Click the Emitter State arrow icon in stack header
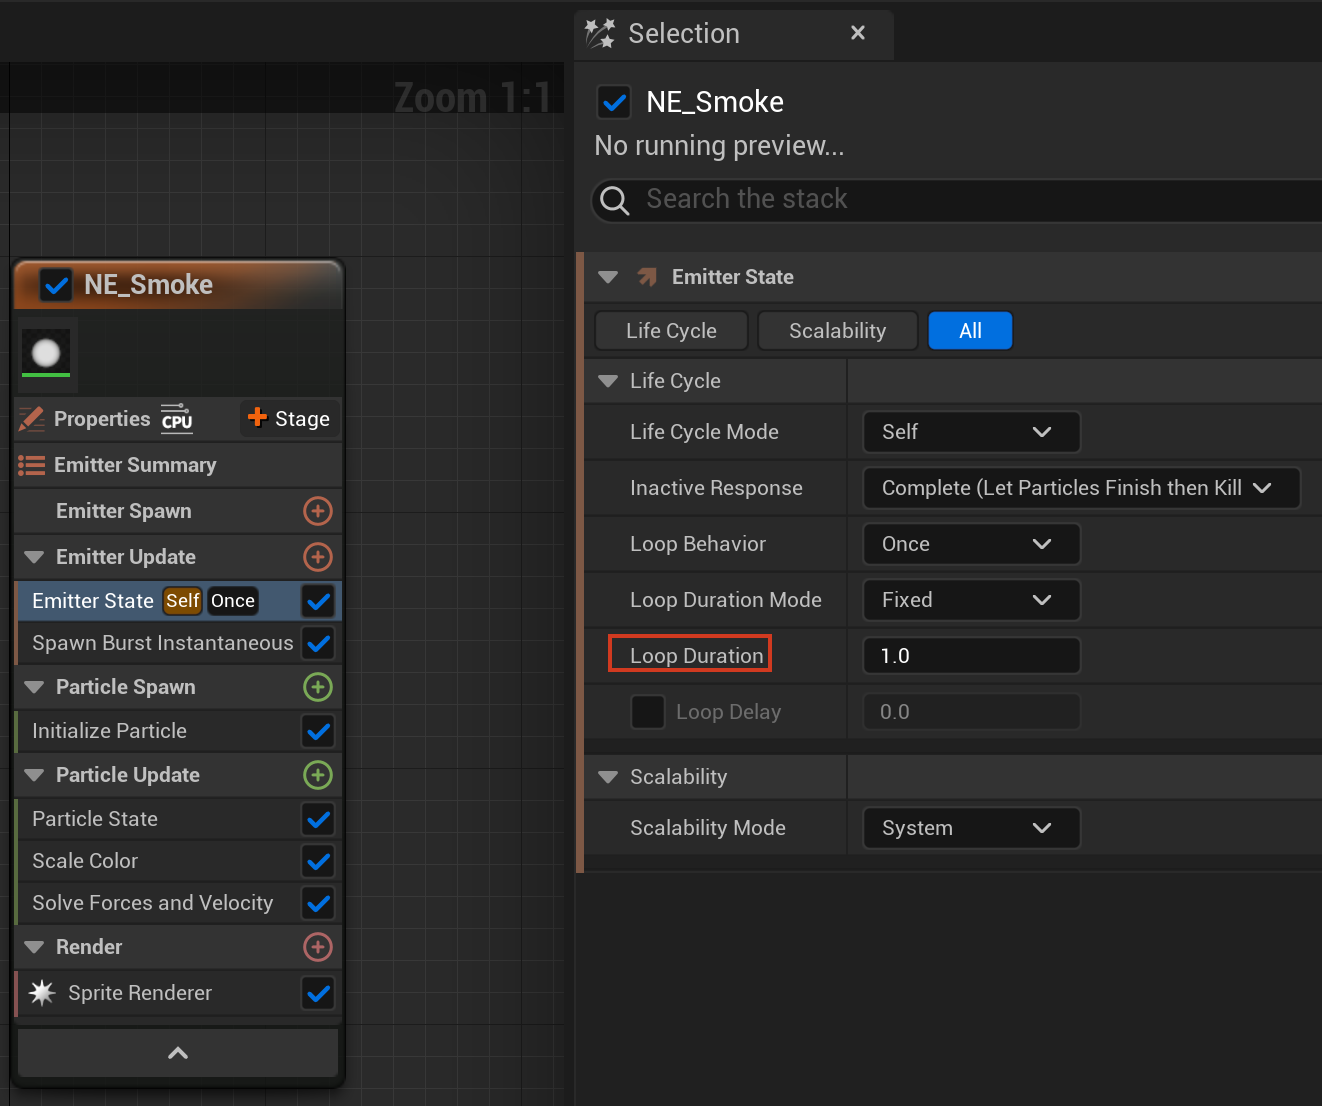1322x1106 pixels. 647,277
